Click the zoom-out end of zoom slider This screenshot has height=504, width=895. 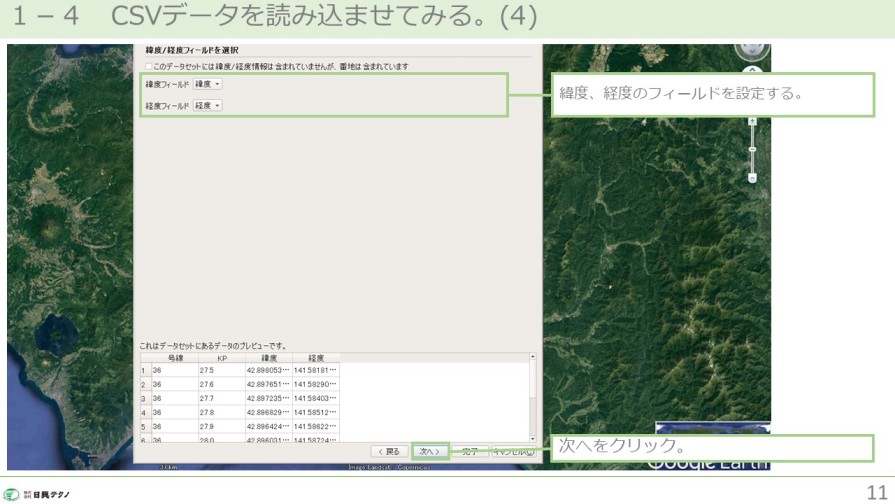(x=751, y=178)
